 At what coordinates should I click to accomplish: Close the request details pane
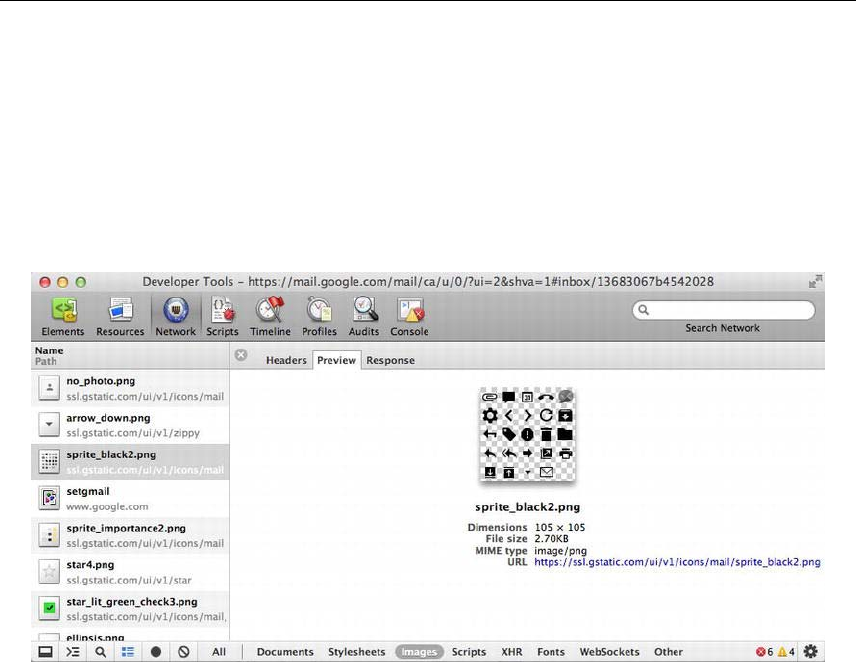pos(241,355)
